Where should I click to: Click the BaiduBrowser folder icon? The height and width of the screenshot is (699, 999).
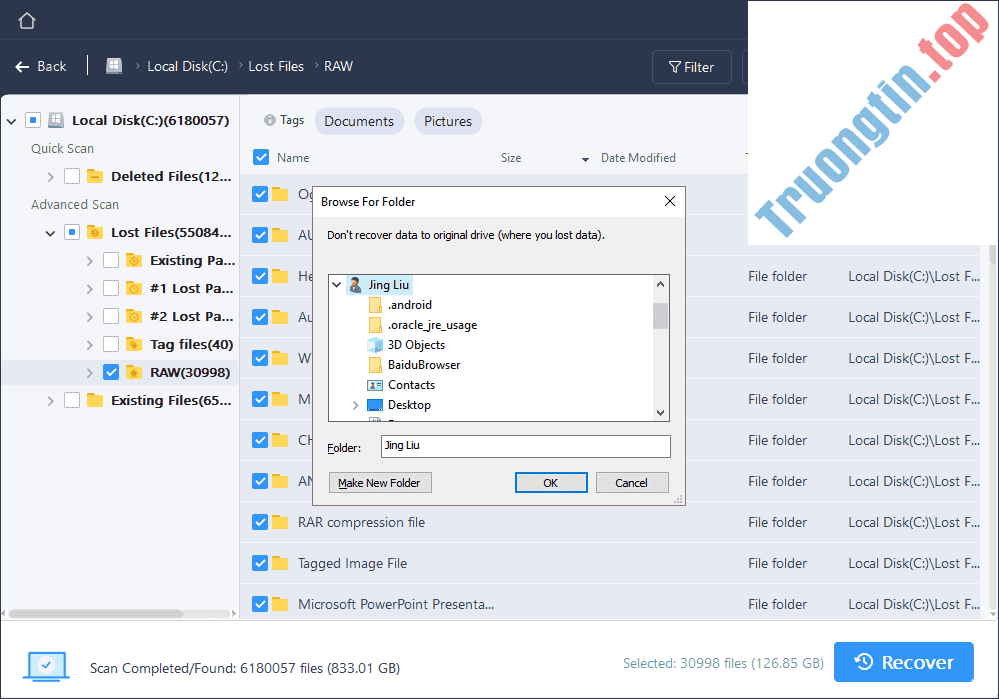[x=375, y=364]
